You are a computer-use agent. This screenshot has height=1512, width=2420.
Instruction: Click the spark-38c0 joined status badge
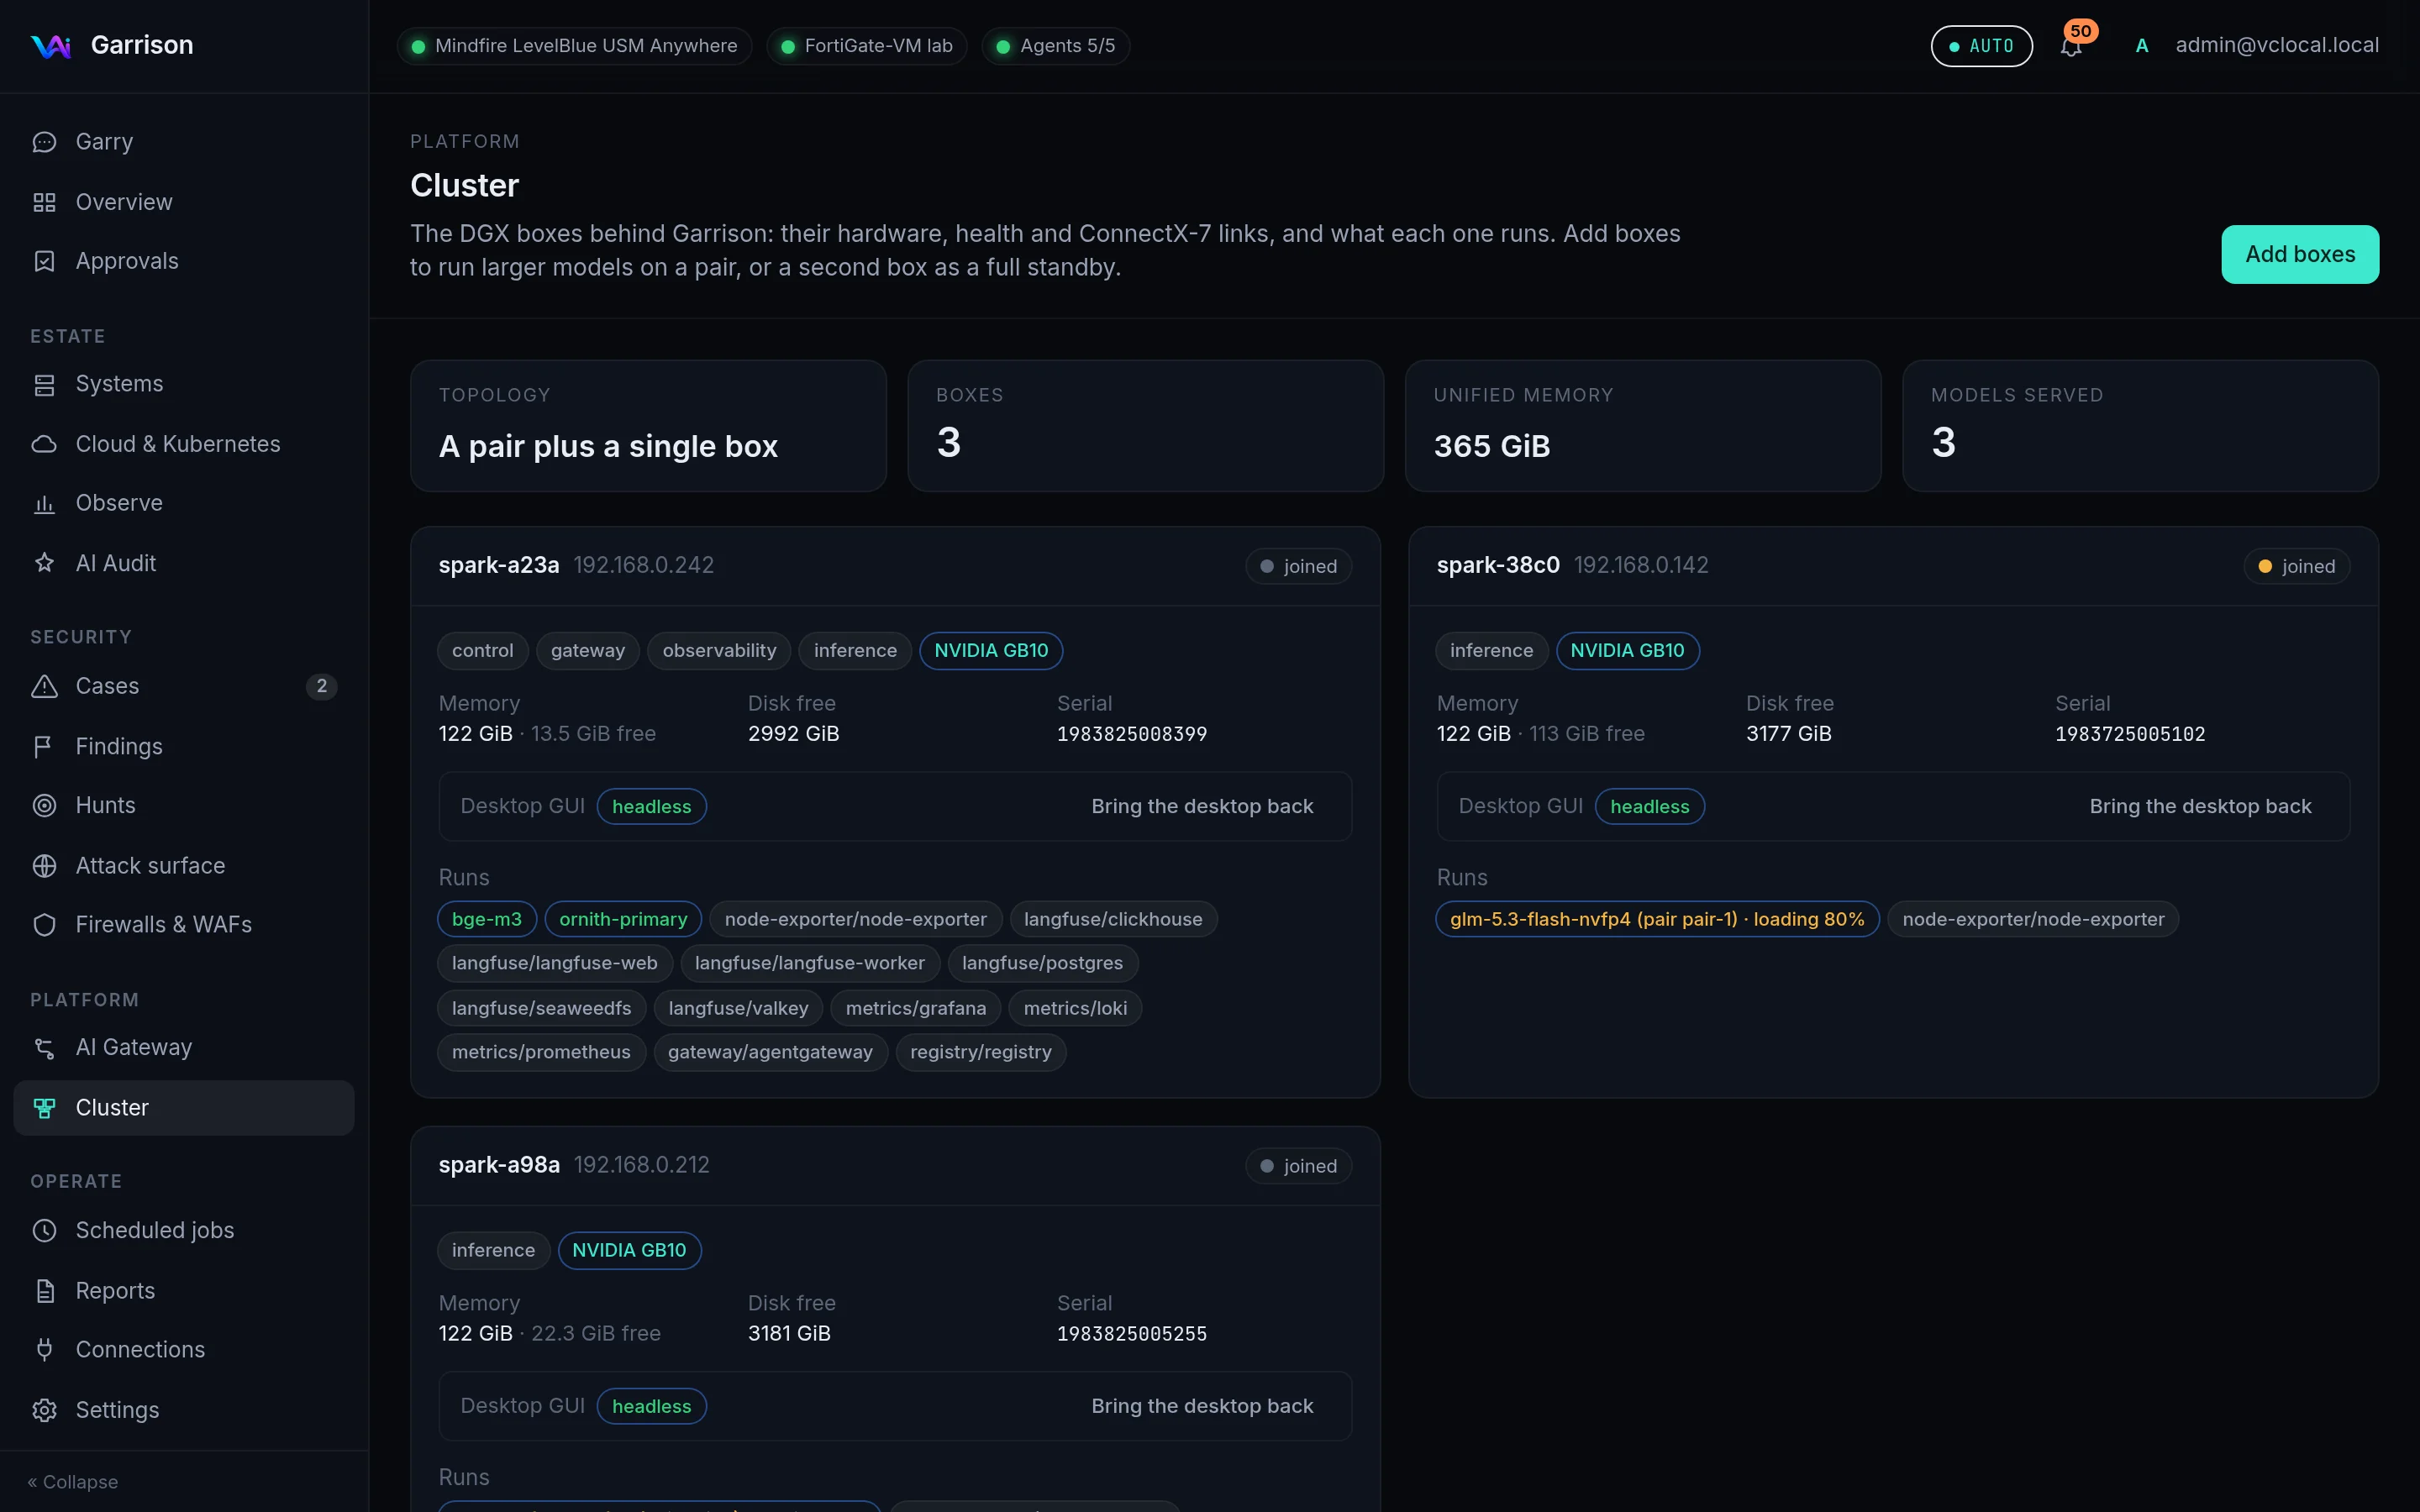2296,566
